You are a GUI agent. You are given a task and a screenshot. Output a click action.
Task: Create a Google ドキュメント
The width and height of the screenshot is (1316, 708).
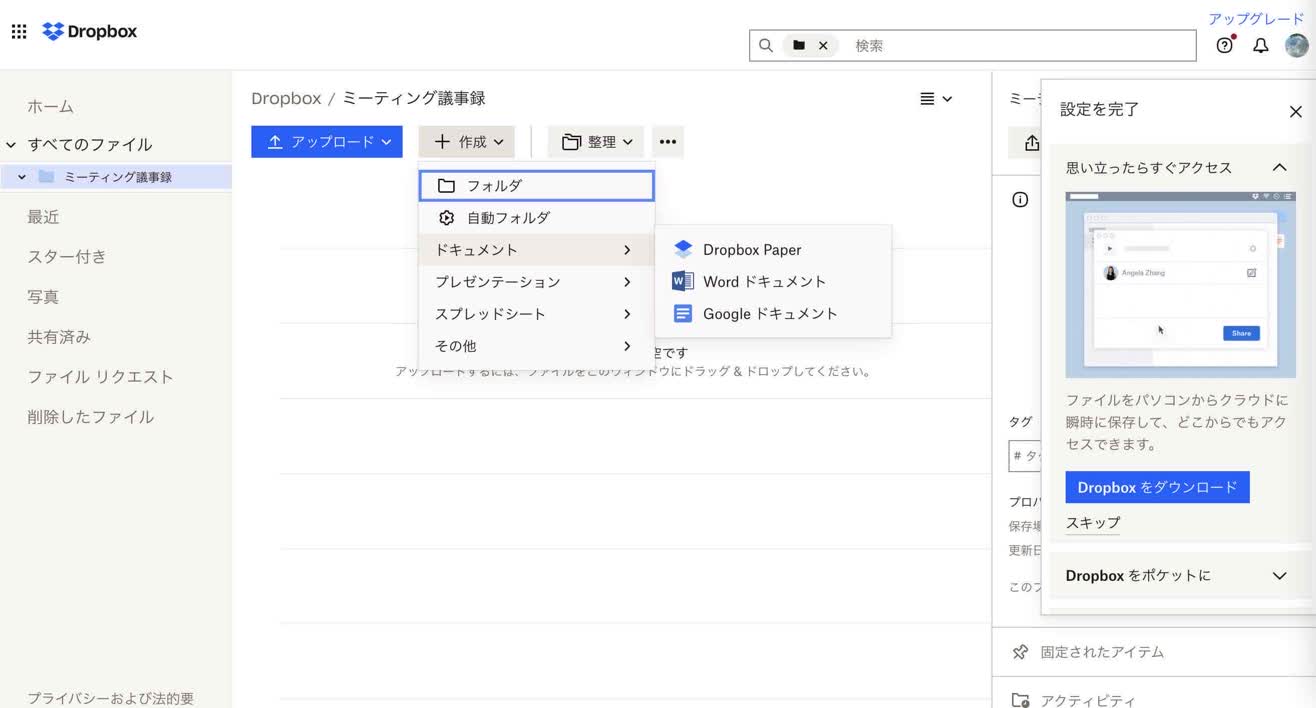pos(772,314)
